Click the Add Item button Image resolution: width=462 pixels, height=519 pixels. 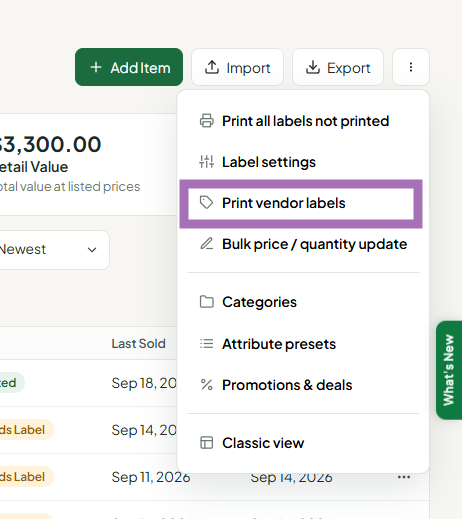129,67
